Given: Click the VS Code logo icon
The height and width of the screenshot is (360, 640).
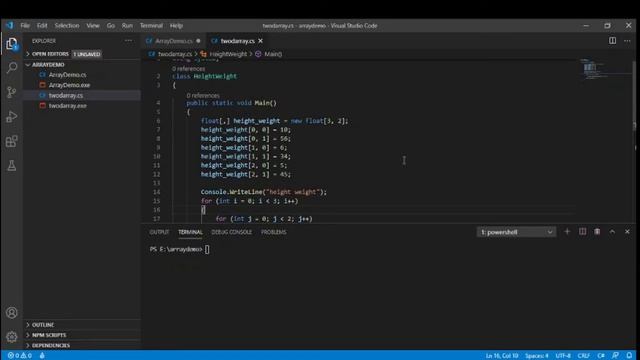Looking at the screenshot, I should pyautogui.click(x=9, y=25).
